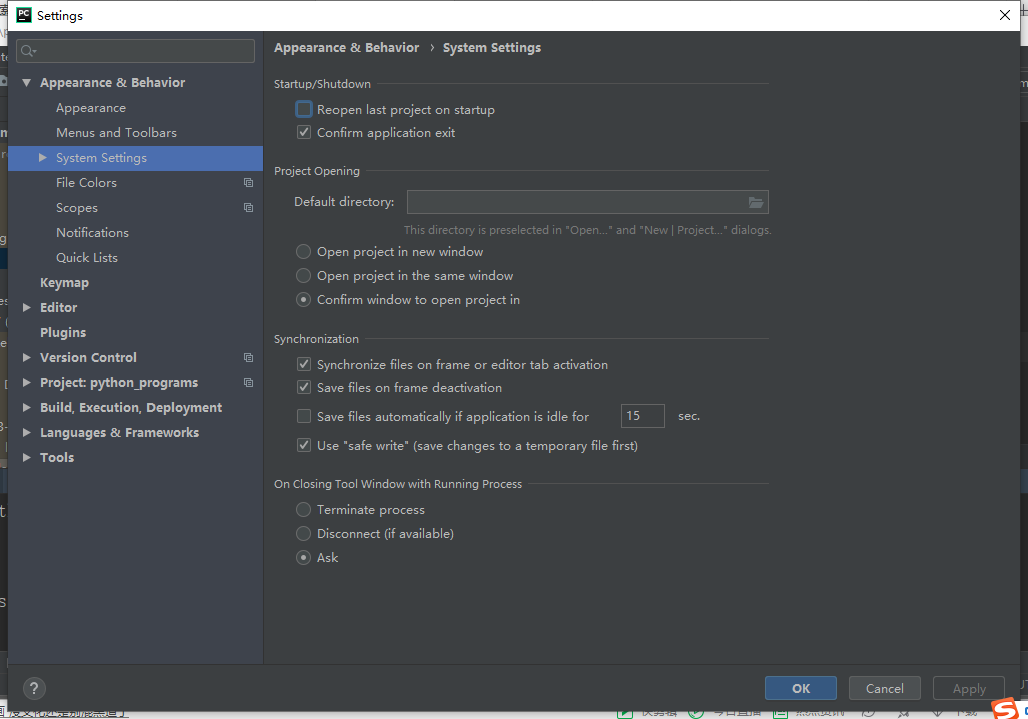Click Editor in the settings tree
The width and height of the screenshot is (1028, 719).
tap(58, 307)
